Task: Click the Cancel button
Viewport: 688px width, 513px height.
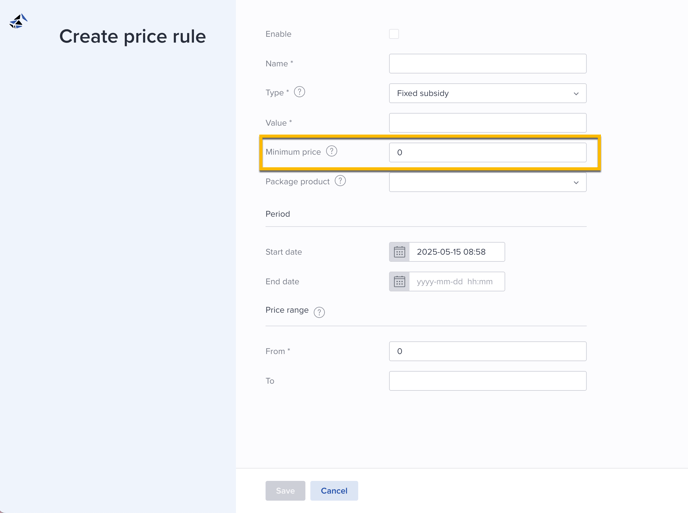Action: click(334, 491)
